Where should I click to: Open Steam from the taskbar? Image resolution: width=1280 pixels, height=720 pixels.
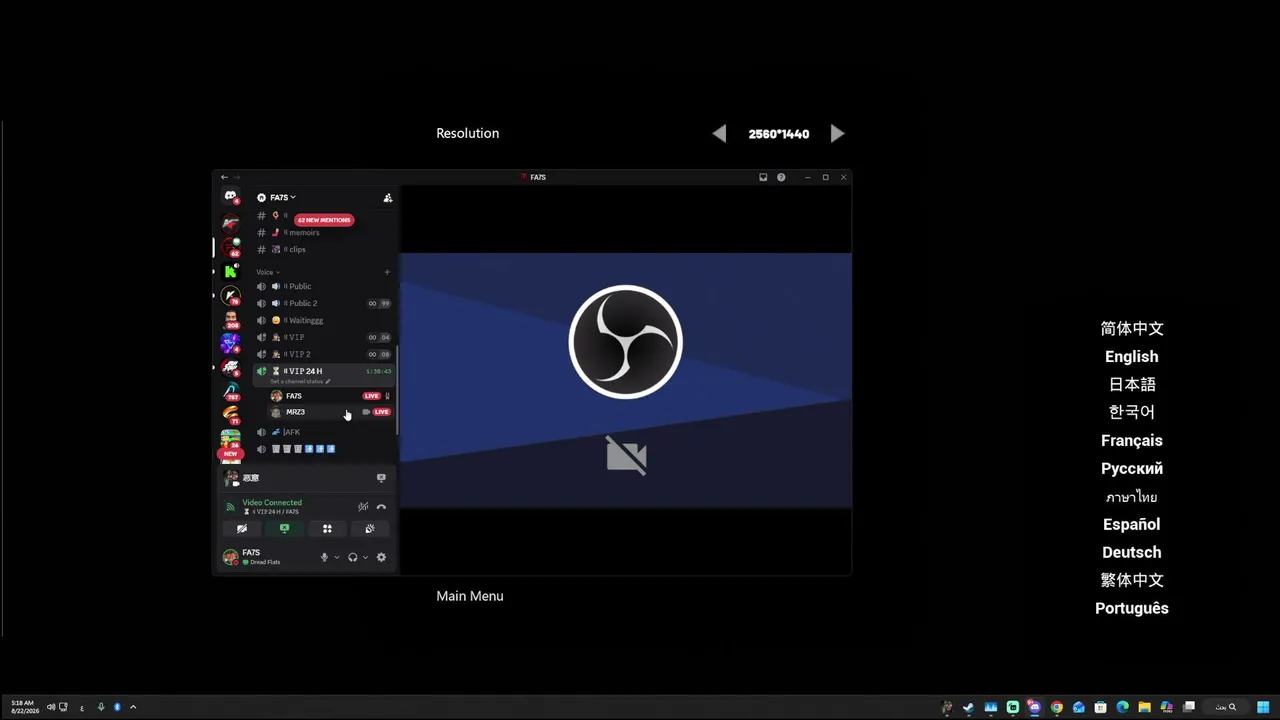click(968, 708)
